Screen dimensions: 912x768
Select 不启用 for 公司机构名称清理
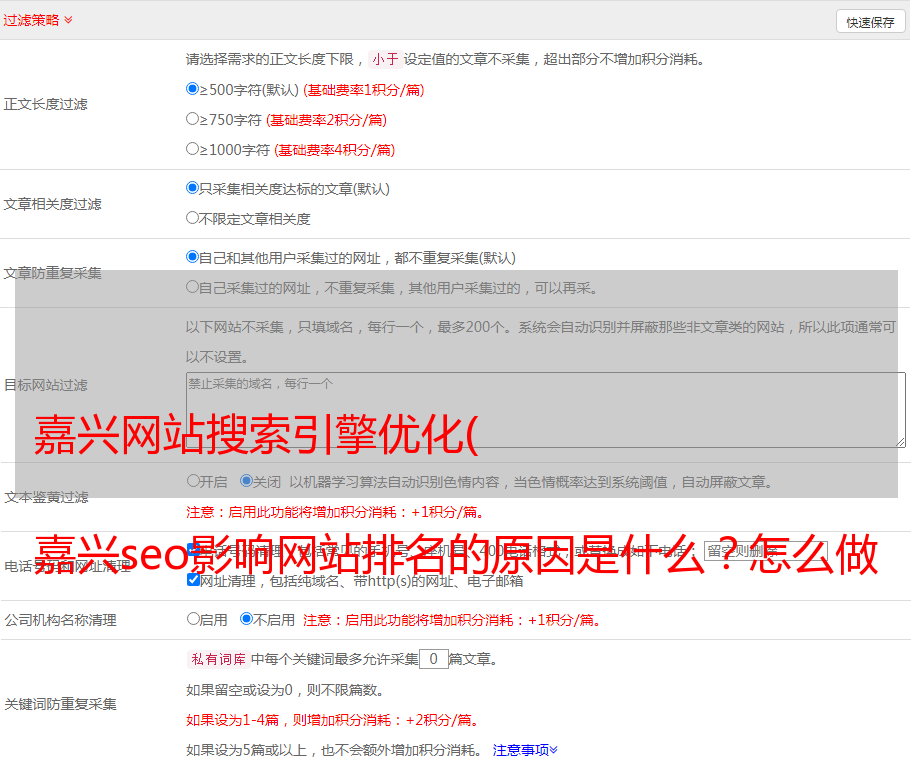click(247, 619)
